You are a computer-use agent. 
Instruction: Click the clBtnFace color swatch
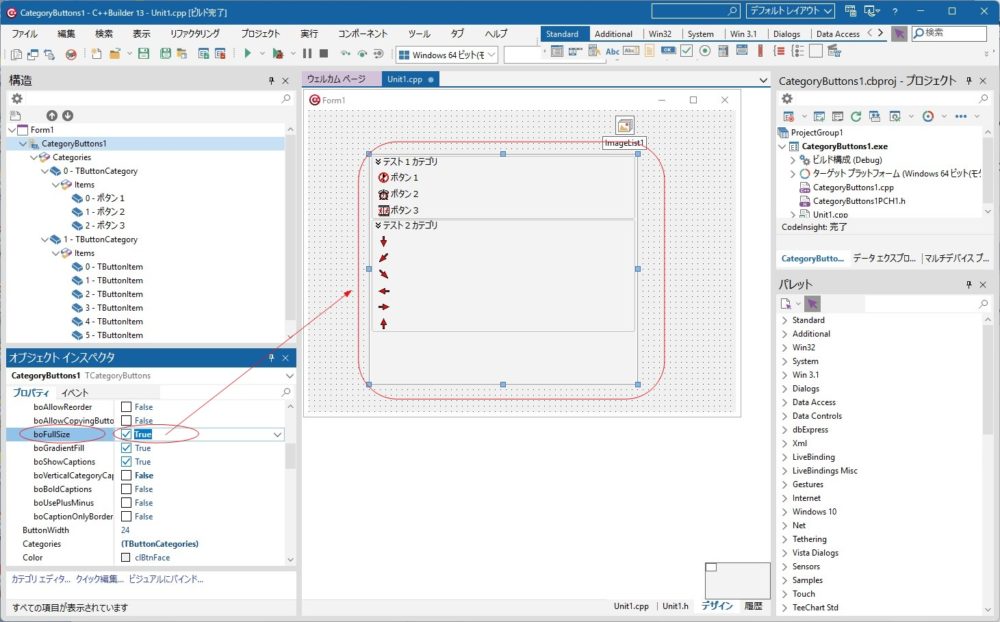point(126,557)
